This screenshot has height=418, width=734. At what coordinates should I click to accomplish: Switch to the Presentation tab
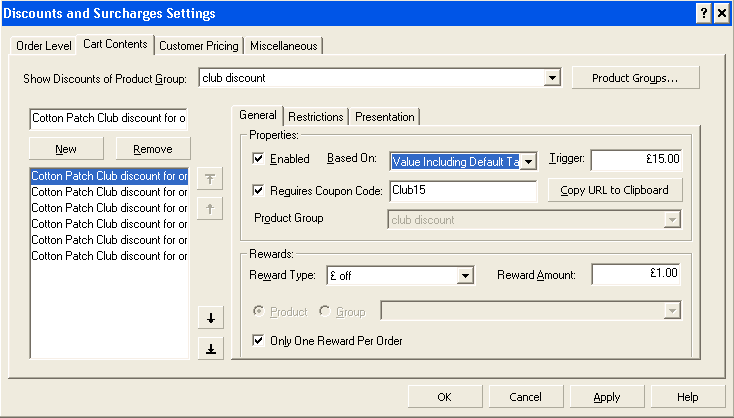click(x=385, y=117)
